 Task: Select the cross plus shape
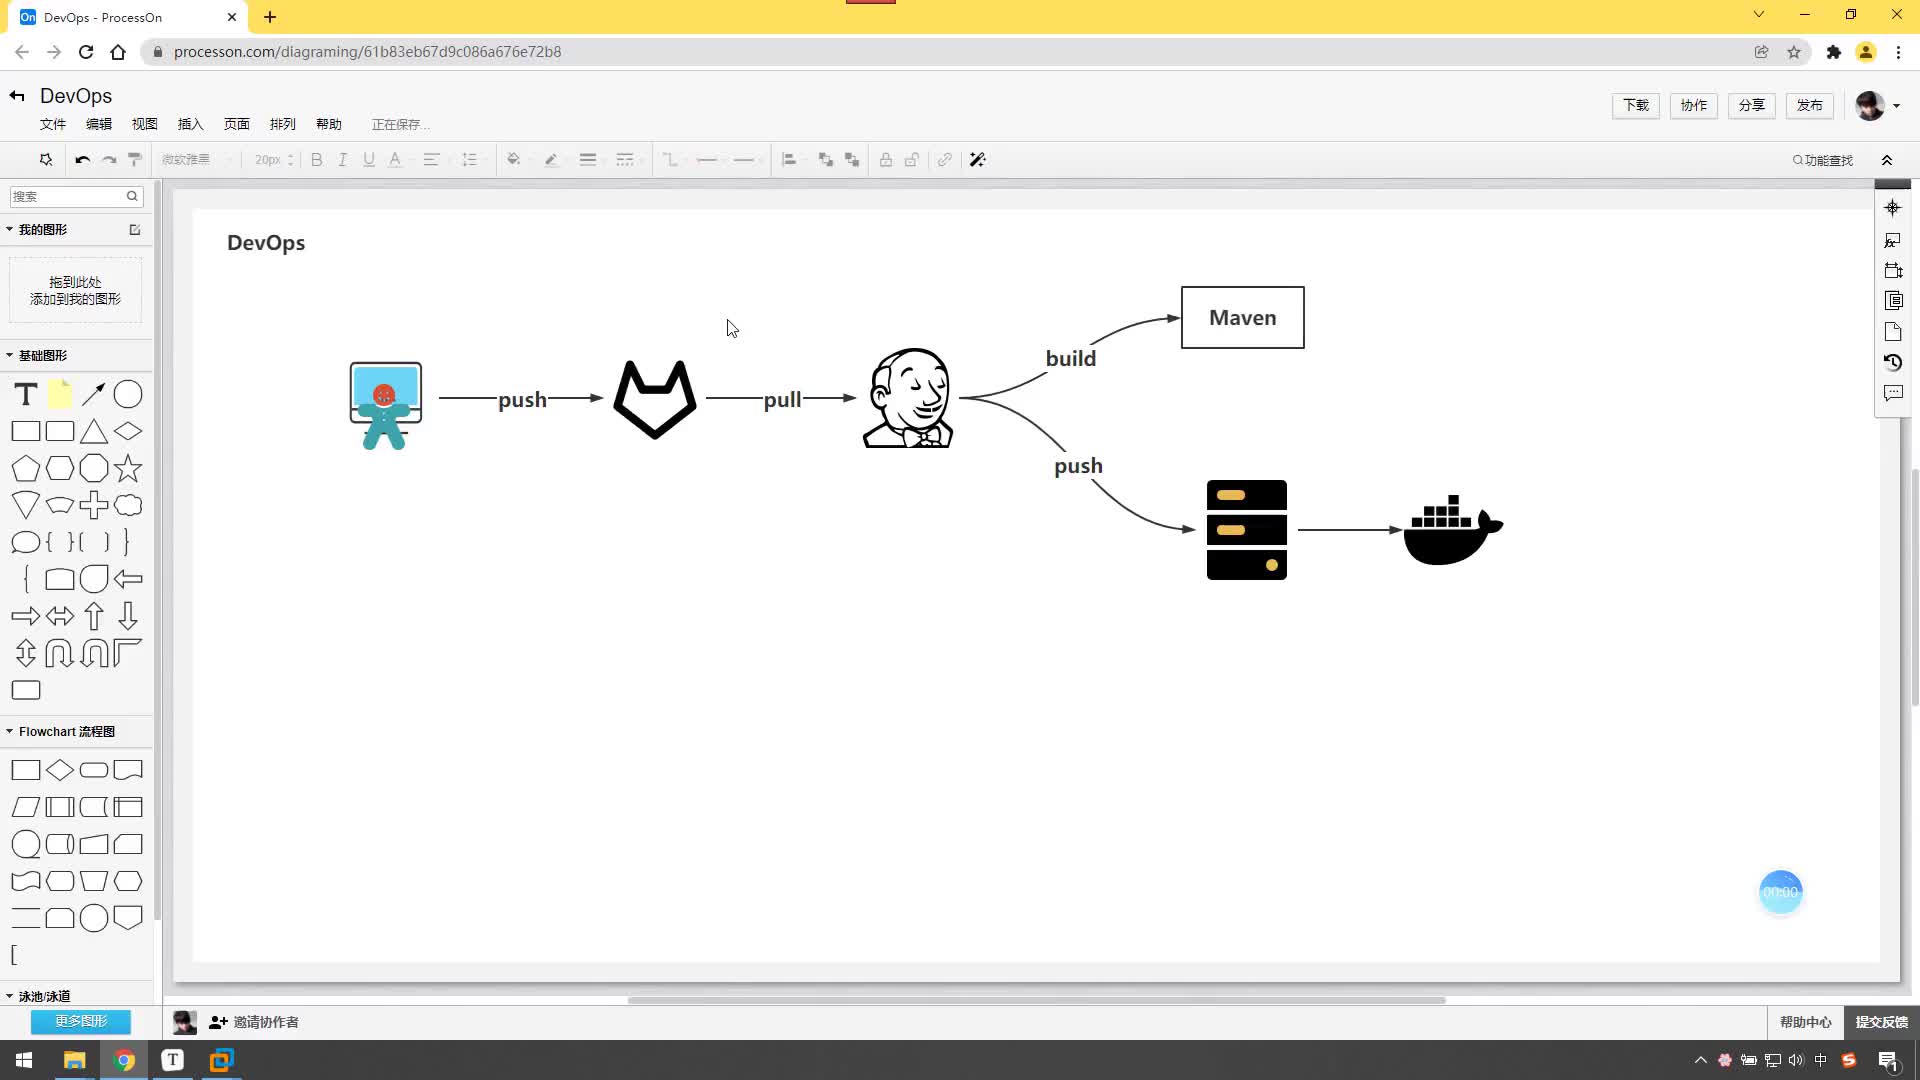(x=94, y=505)
